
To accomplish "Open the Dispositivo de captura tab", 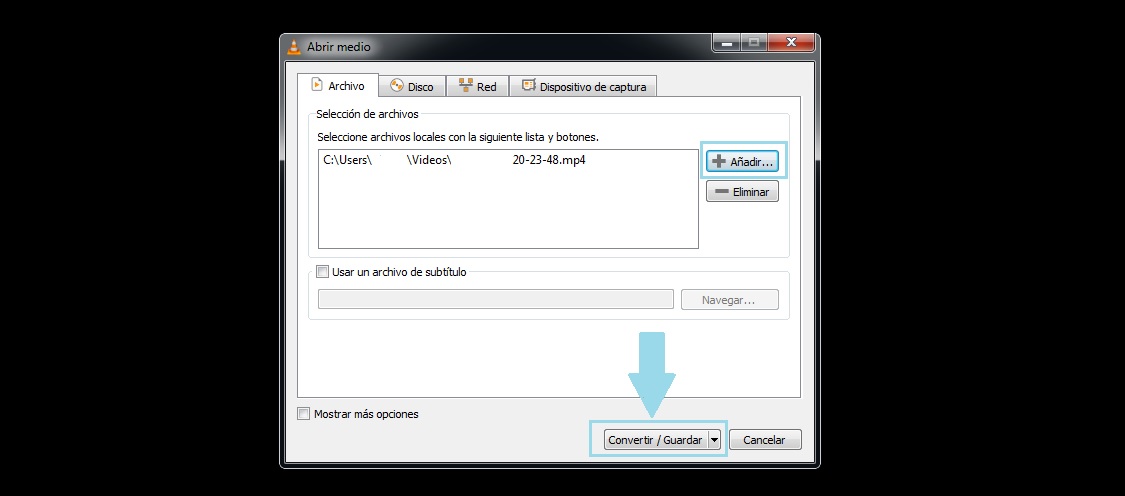I will point(583,86).
